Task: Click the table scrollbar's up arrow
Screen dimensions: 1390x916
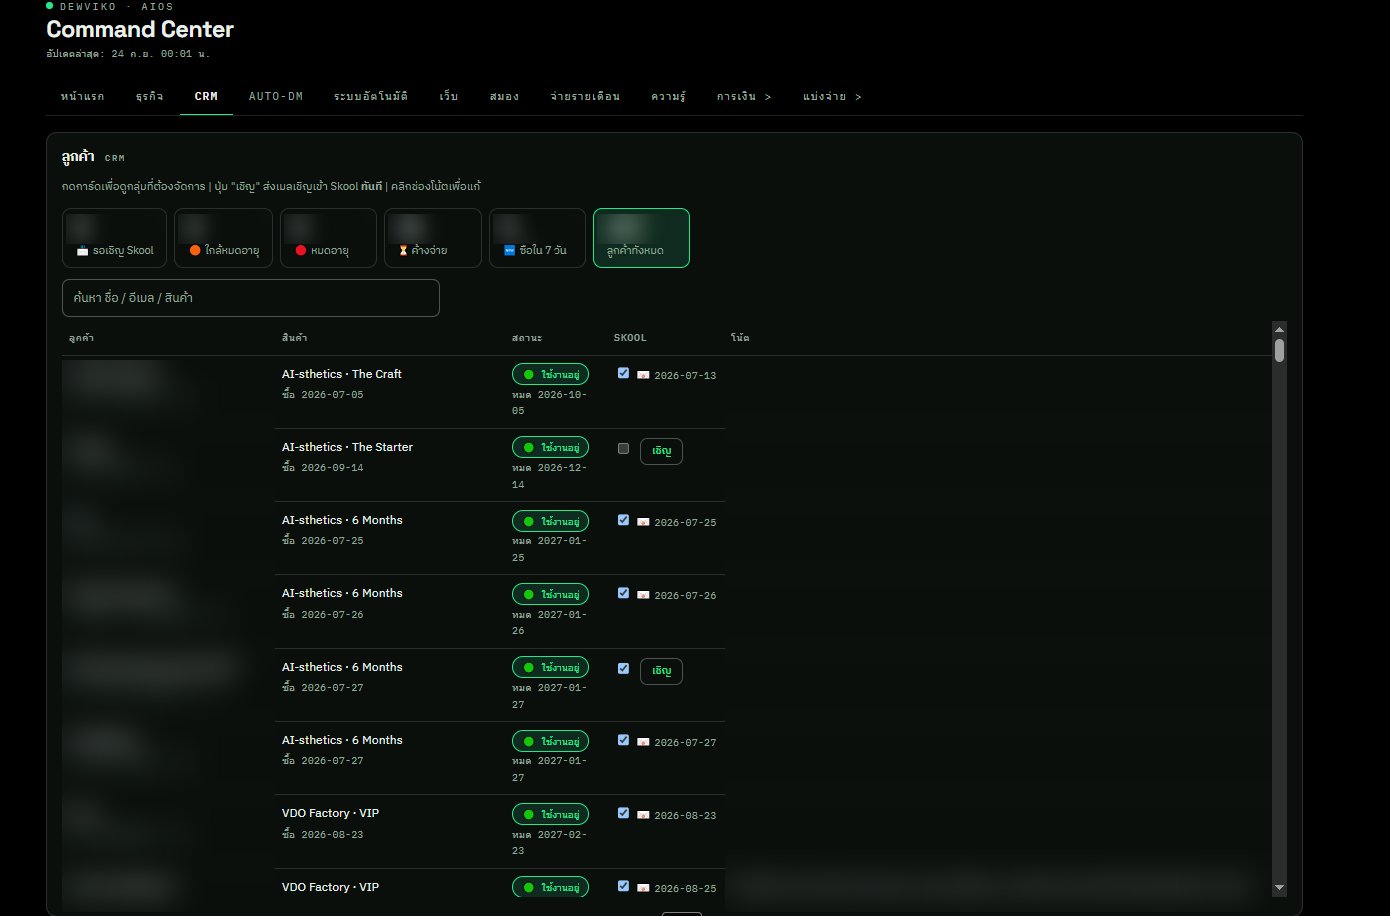Action: (1279, 329)
